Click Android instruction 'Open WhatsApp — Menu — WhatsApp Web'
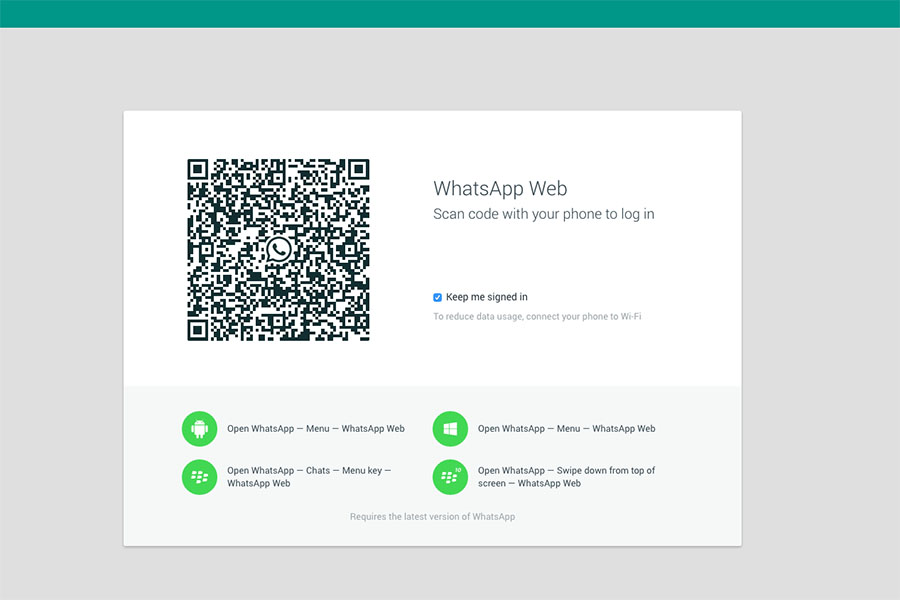This screenshot has height=600, width=900. click(x=316, y=428)
